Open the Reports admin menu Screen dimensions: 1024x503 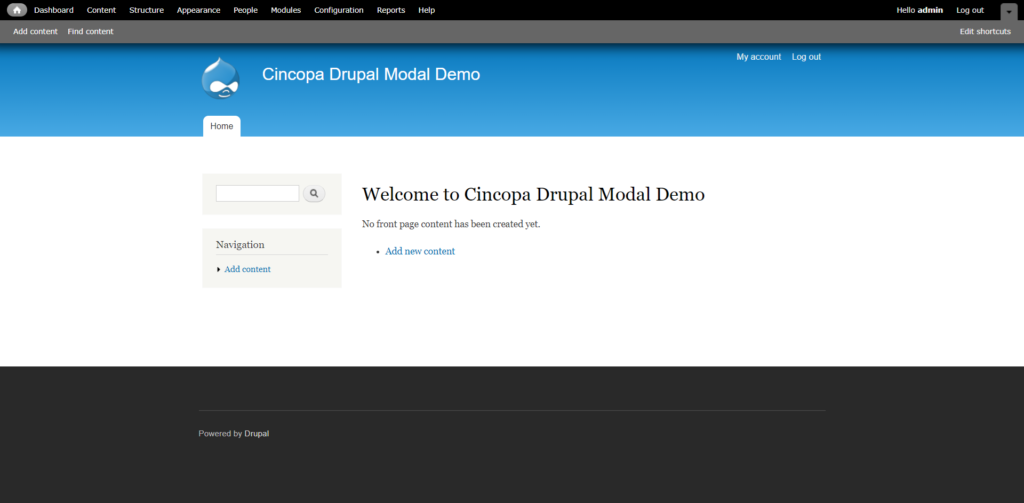pyautogui.click(x=391, y=10)
